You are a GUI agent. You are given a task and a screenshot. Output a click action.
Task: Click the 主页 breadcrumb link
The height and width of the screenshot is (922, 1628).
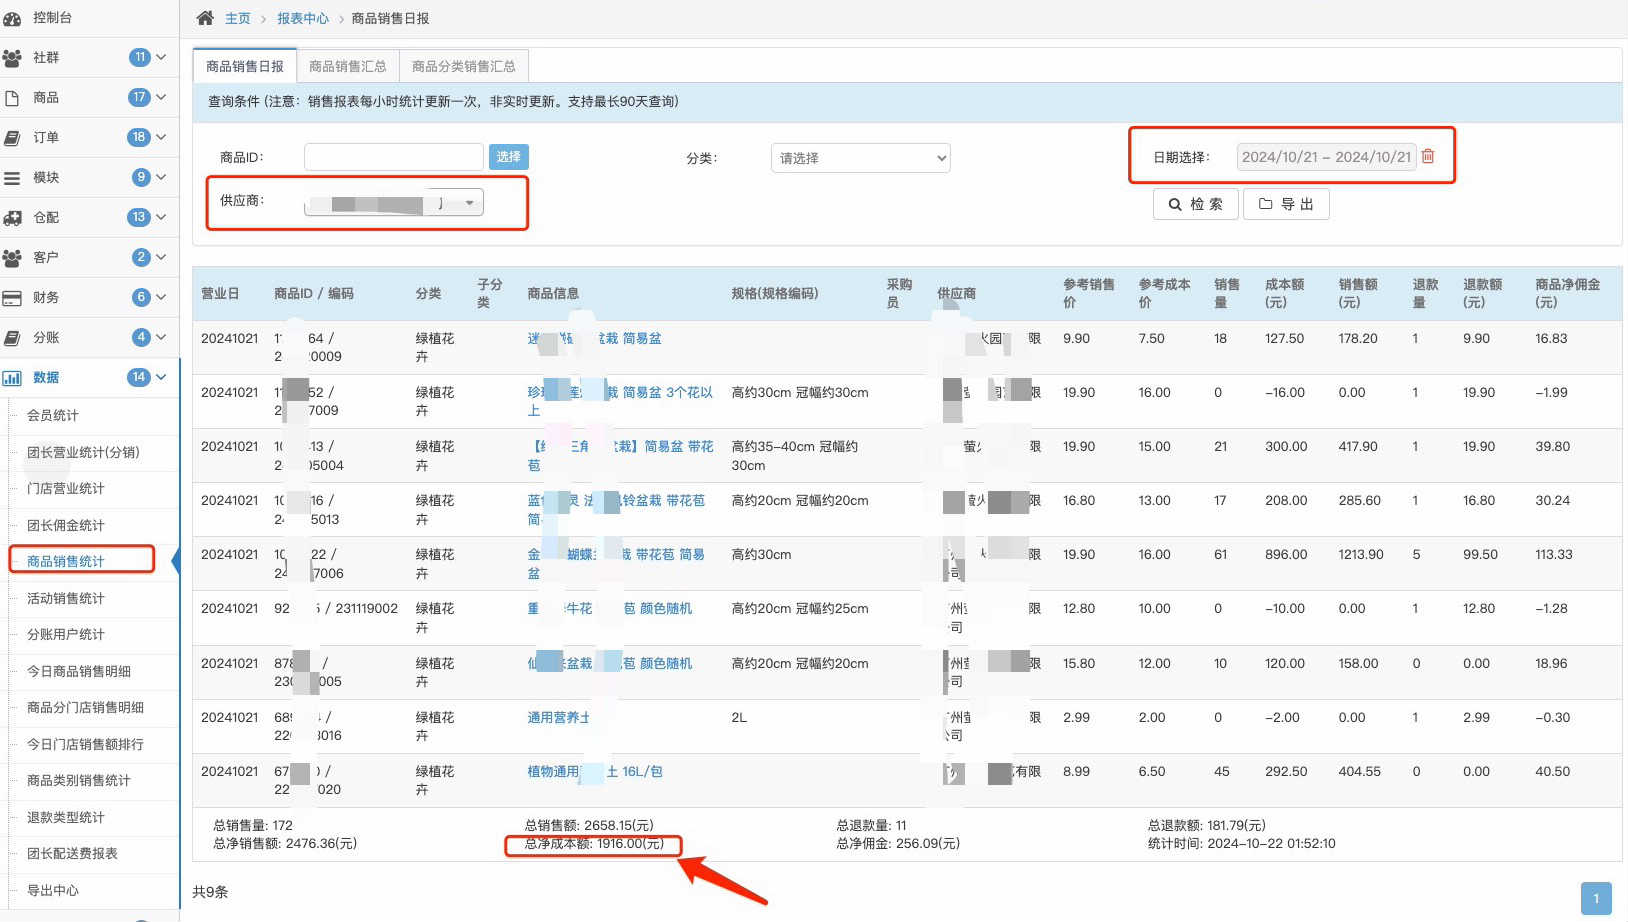(x=238, y=18)
